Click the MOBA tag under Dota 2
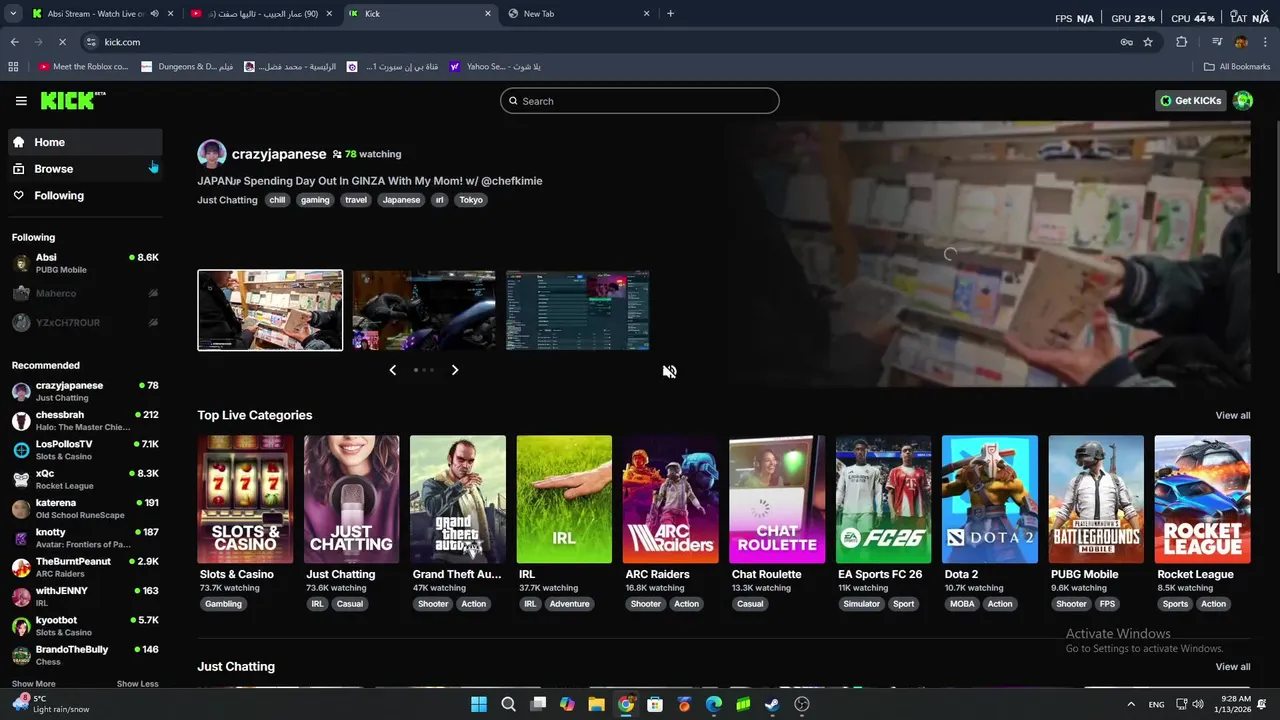Image resolution: width=1280 pixels, height=720 pixels. point(962,604)
